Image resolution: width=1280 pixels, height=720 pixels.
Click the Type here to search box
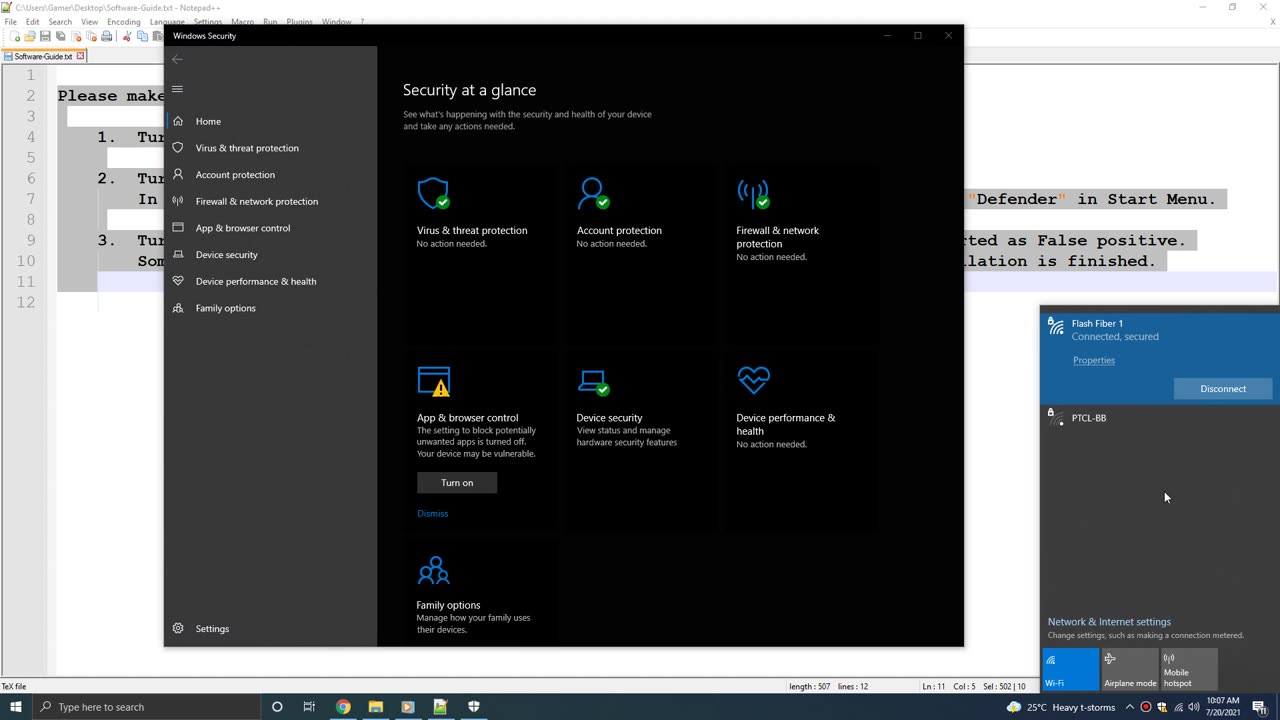click(146, 707)
